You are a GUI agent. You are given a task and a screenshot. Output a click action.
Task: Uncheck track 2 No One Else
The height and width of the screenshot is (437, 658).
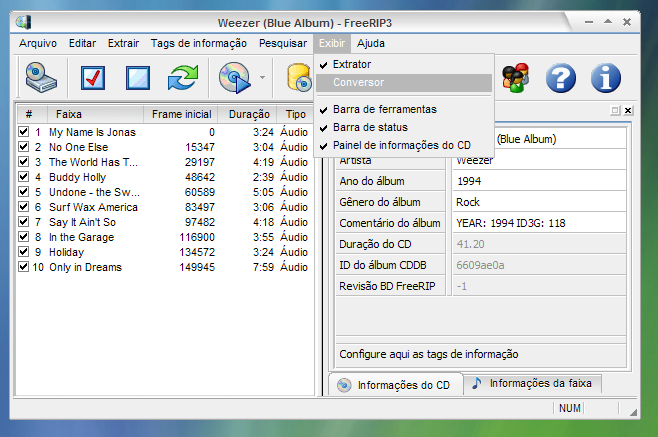(24, 147)
